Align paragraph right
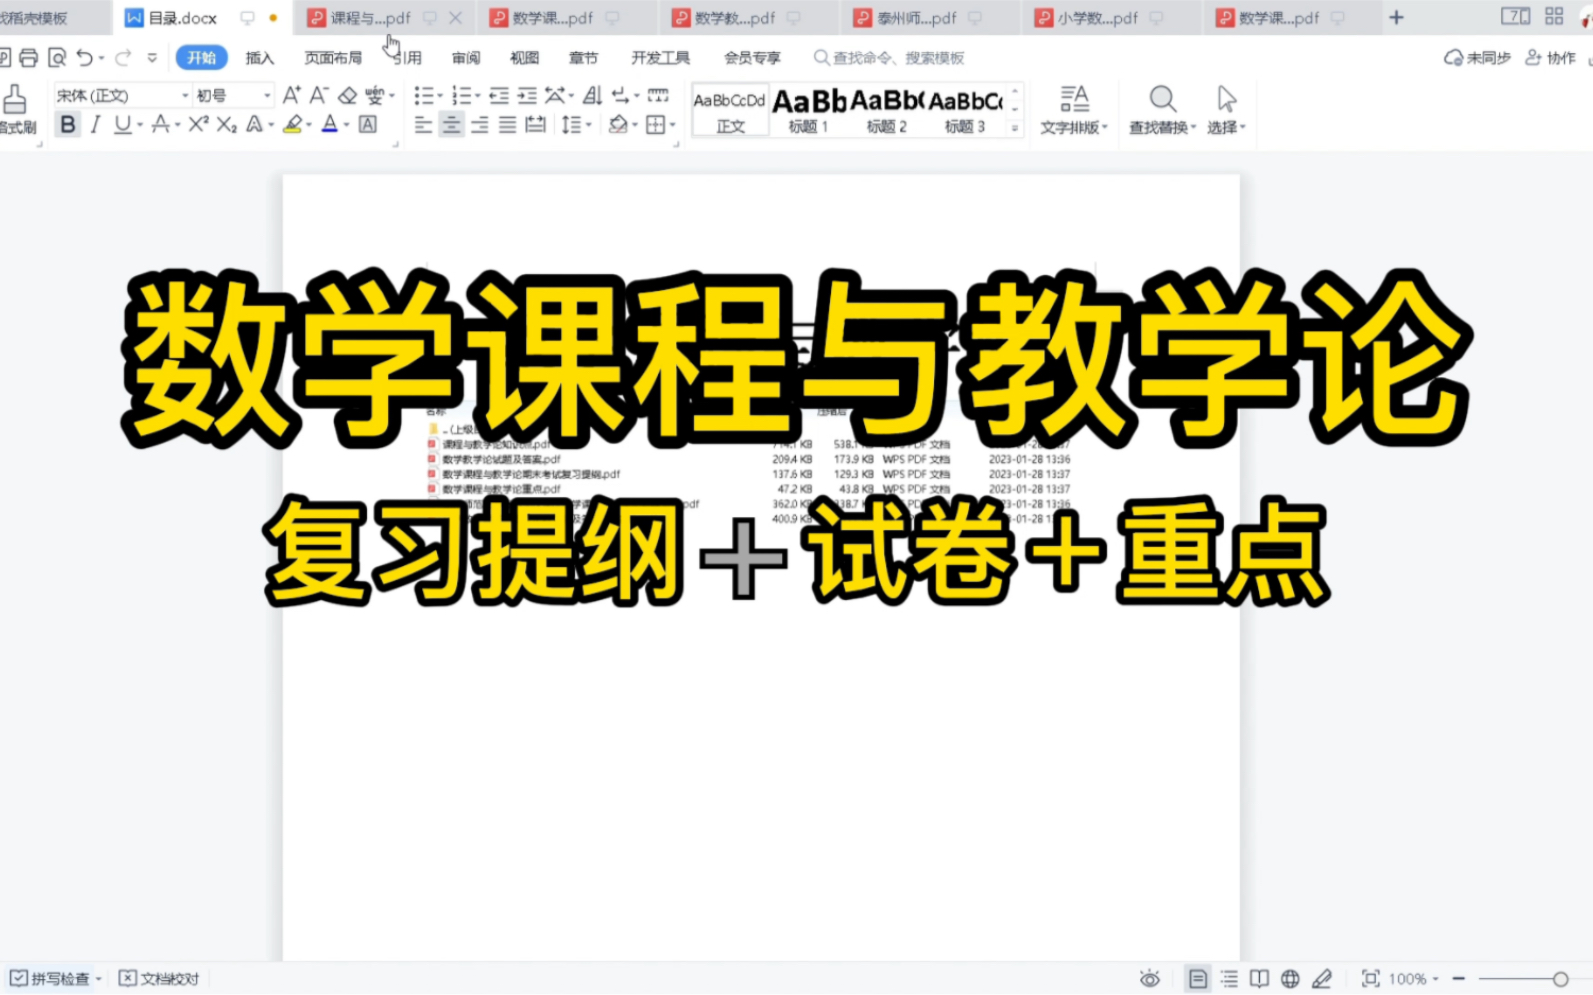 [480, 125]
